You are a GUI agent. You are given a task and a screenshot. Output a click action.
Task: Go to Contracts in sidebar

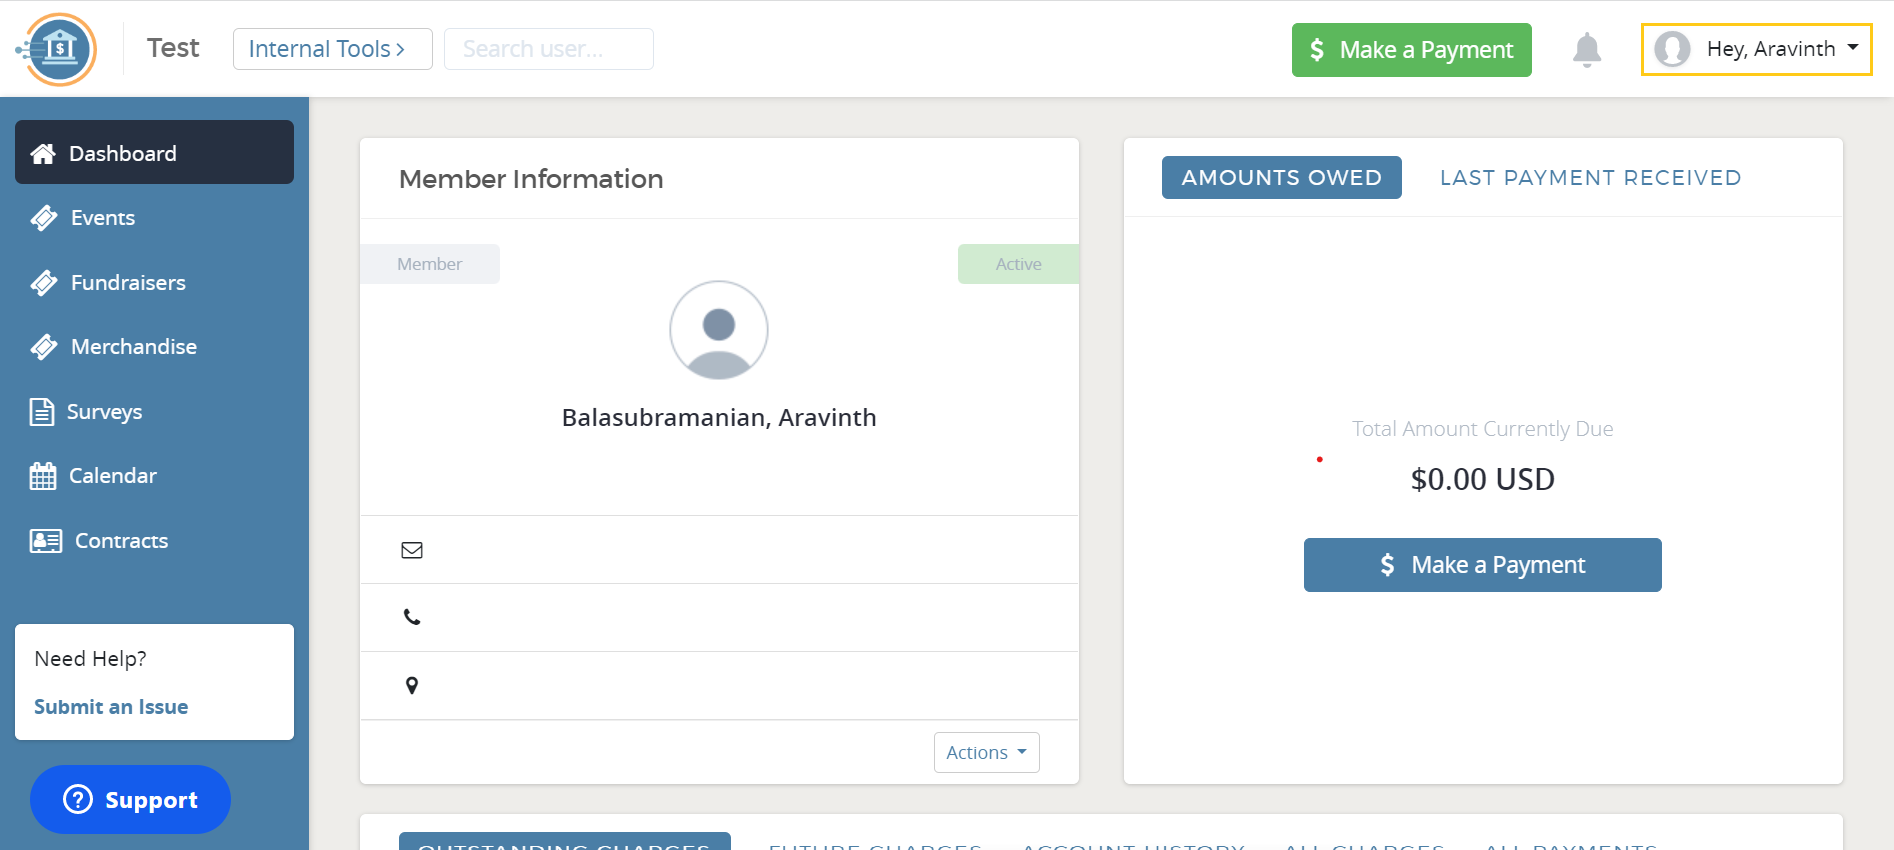point(121,541)
